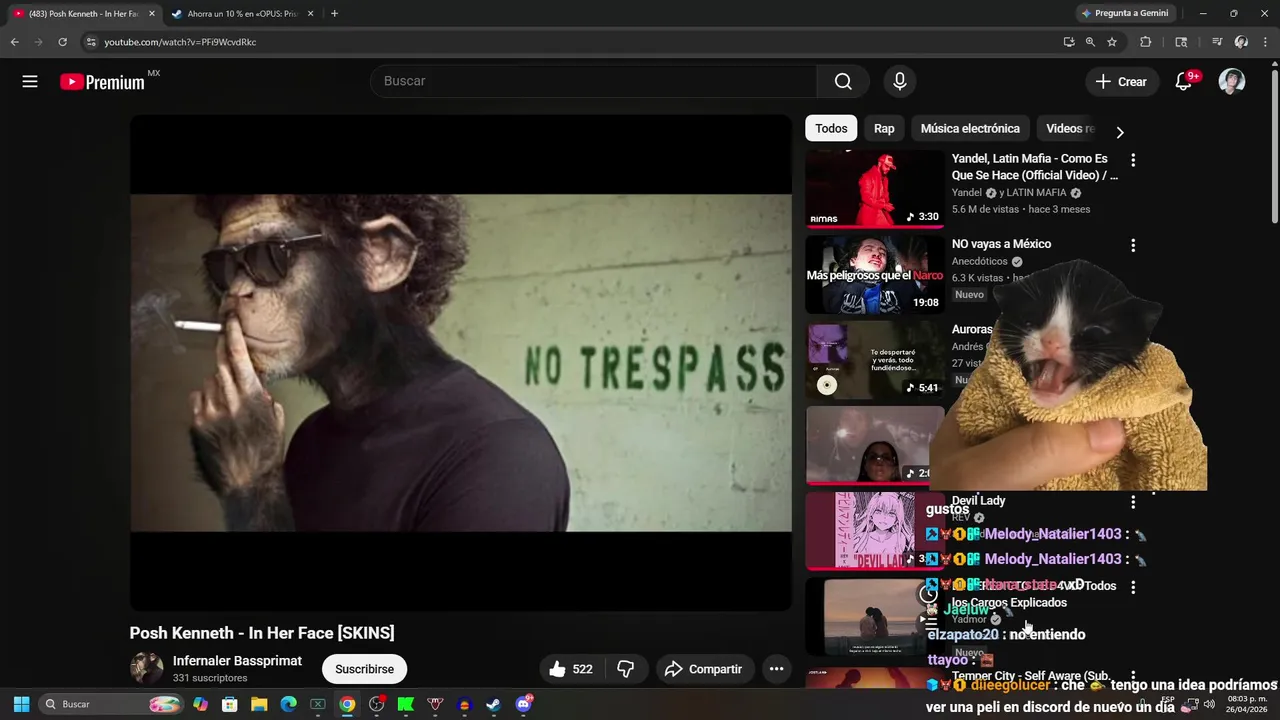Screen dimensions: 1280x720
Task: Open the 'NO vayas a México' video title
Action: (1001, 244)
